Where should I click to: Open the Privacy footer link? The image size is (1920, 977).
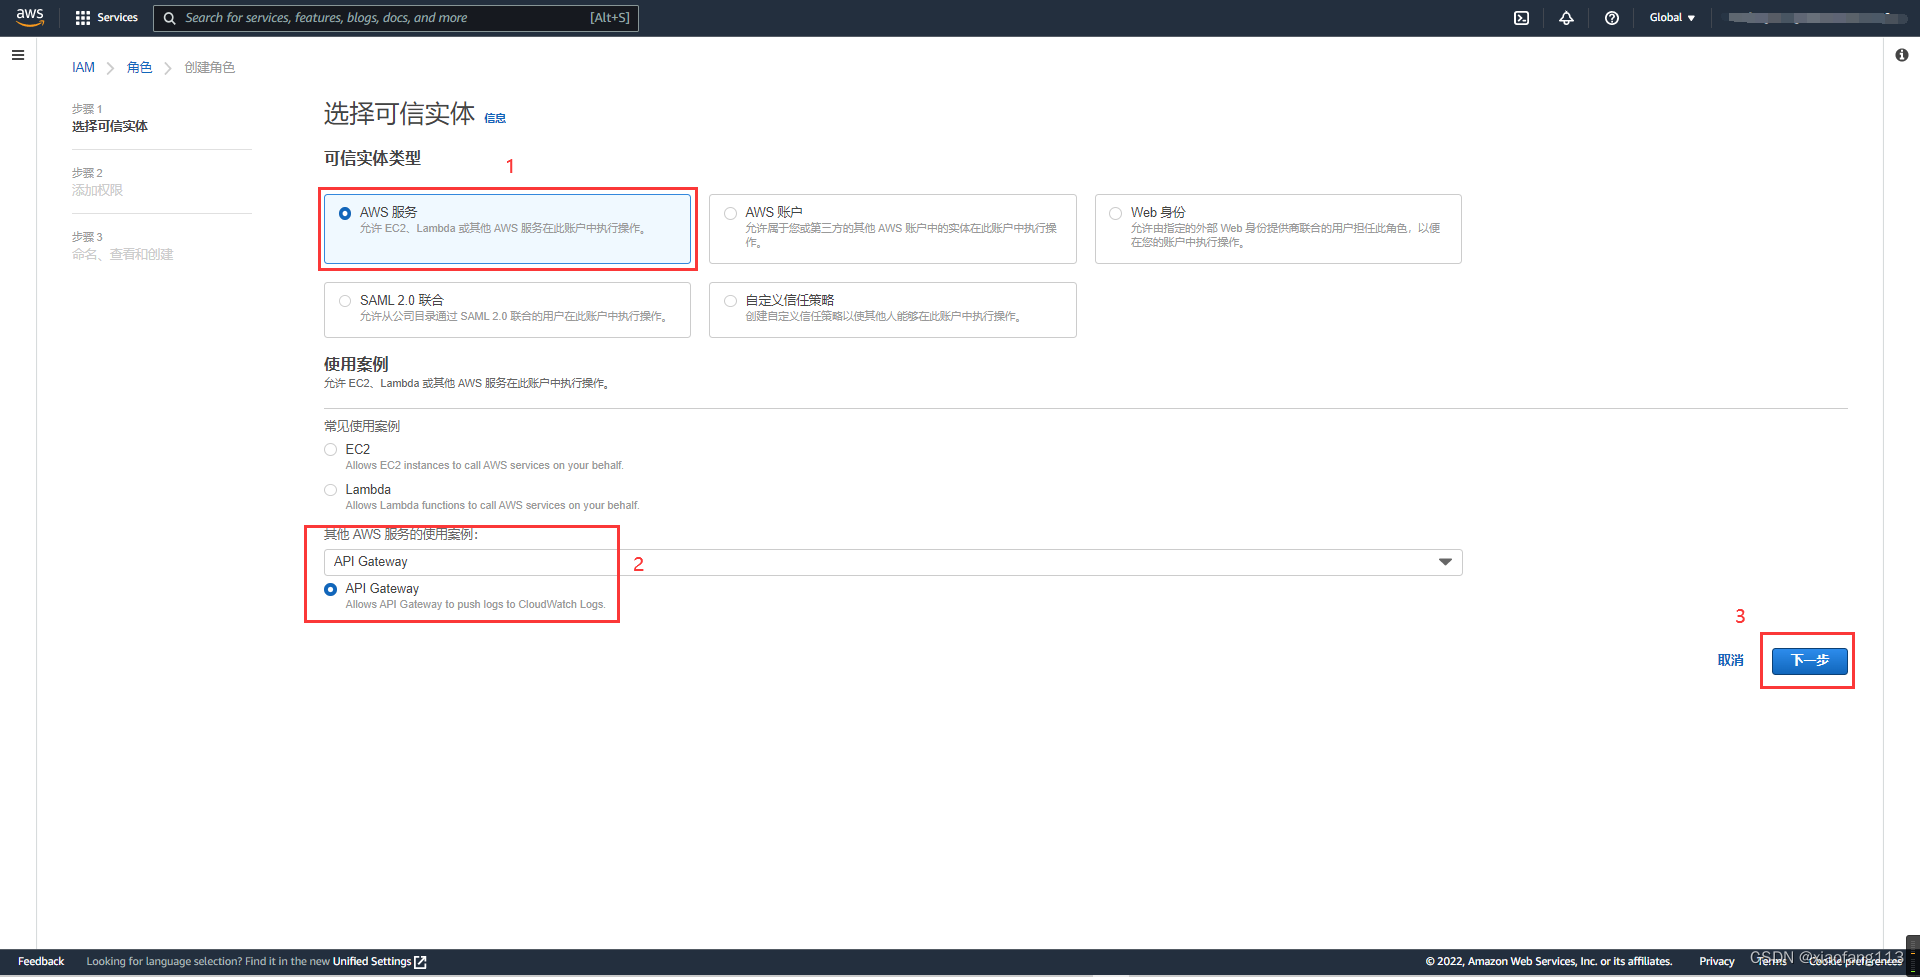(x=1716, y=962)
